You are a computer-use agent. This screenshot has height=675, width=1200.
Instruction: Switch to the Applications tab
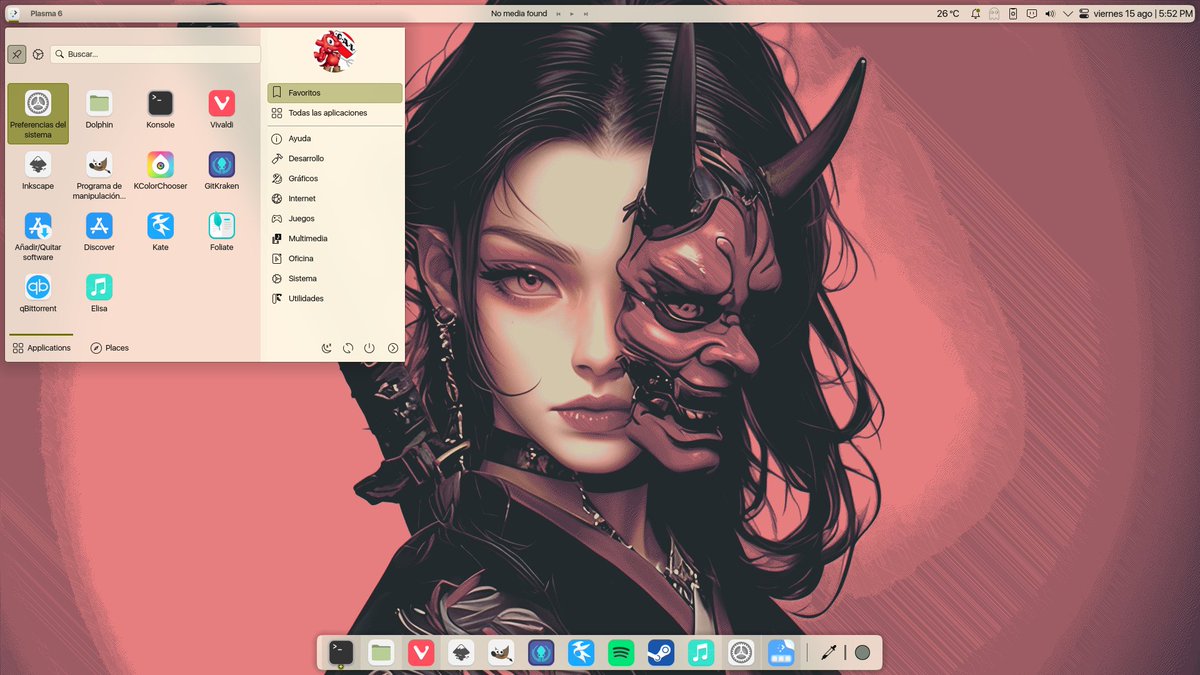[41, 348]
